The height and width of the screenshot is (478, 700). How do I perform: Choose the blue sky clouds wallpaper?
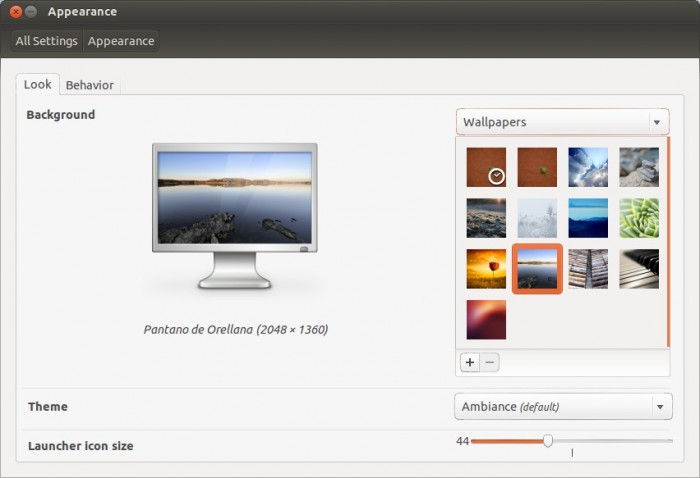(x=588, y=167)
